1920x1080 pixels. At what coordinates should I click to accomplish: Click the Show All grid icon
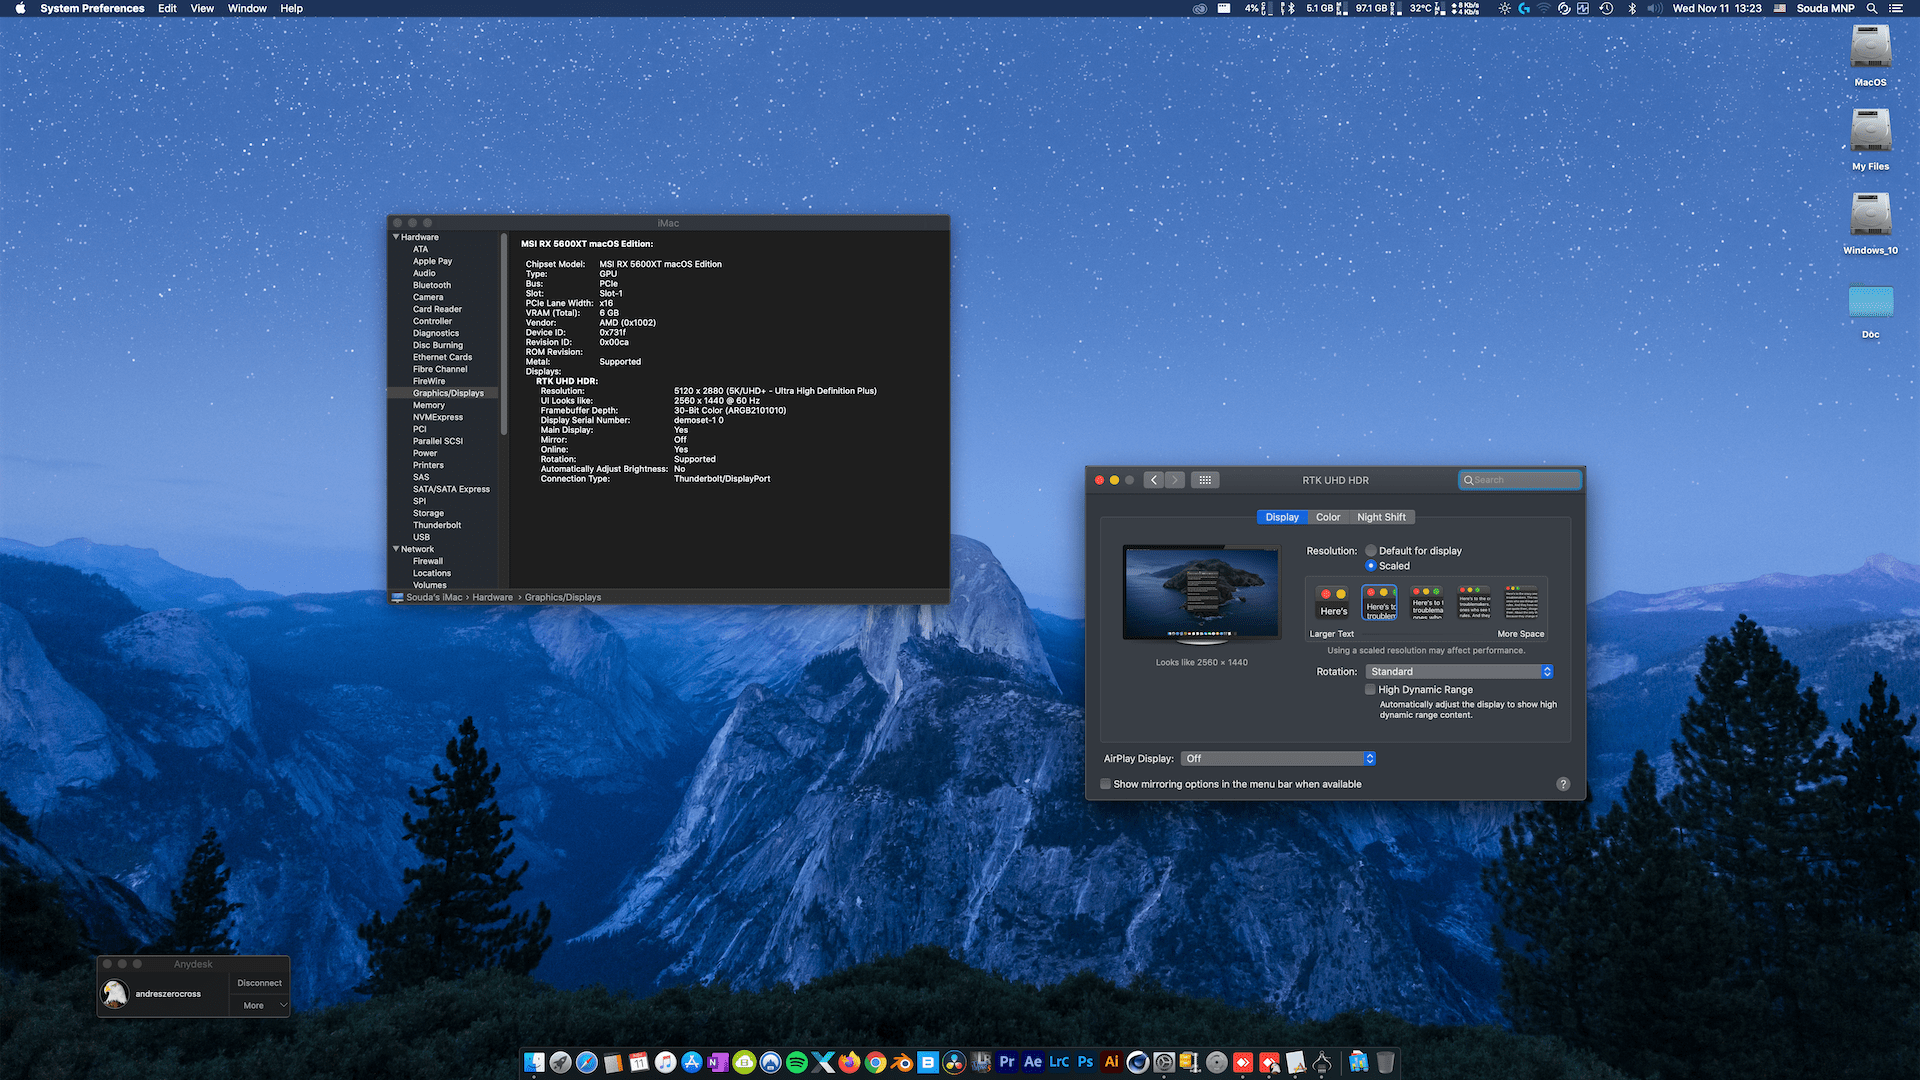point(1205,480)
